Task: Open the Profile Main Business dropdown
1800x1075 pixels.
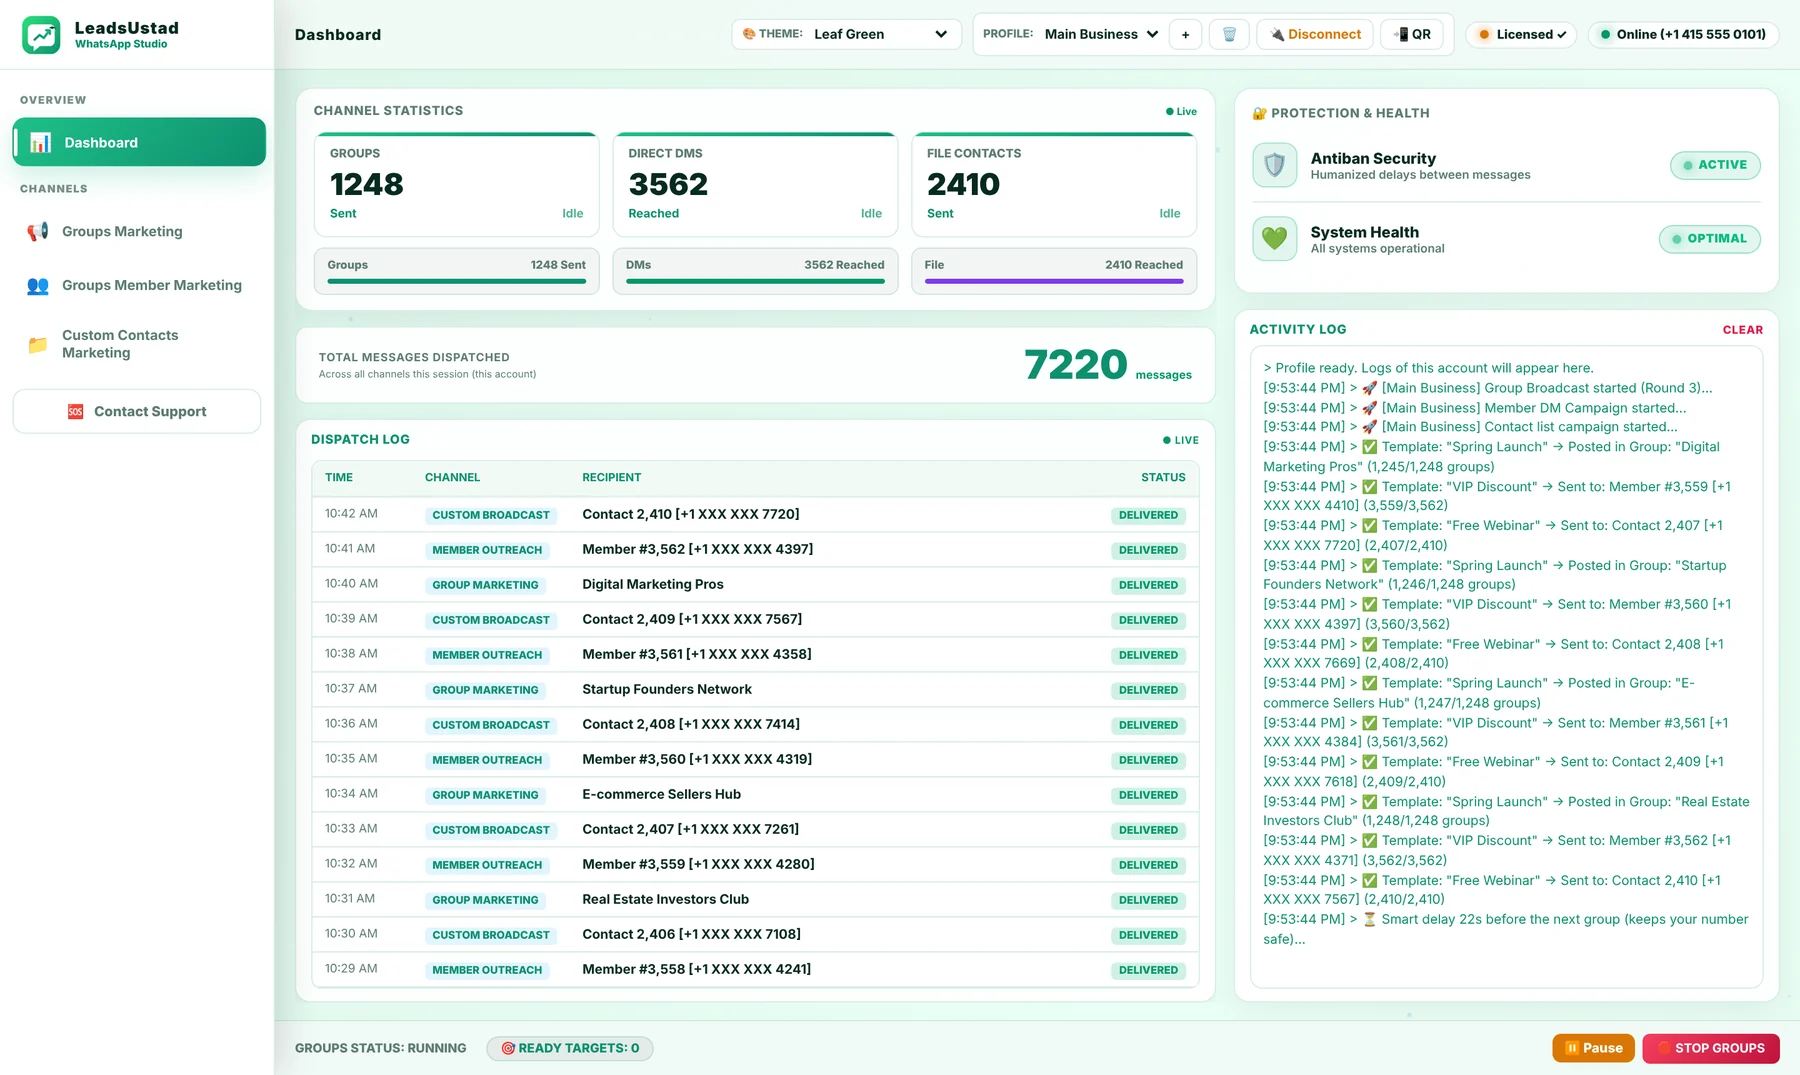Action: [x=1101, y=35]
